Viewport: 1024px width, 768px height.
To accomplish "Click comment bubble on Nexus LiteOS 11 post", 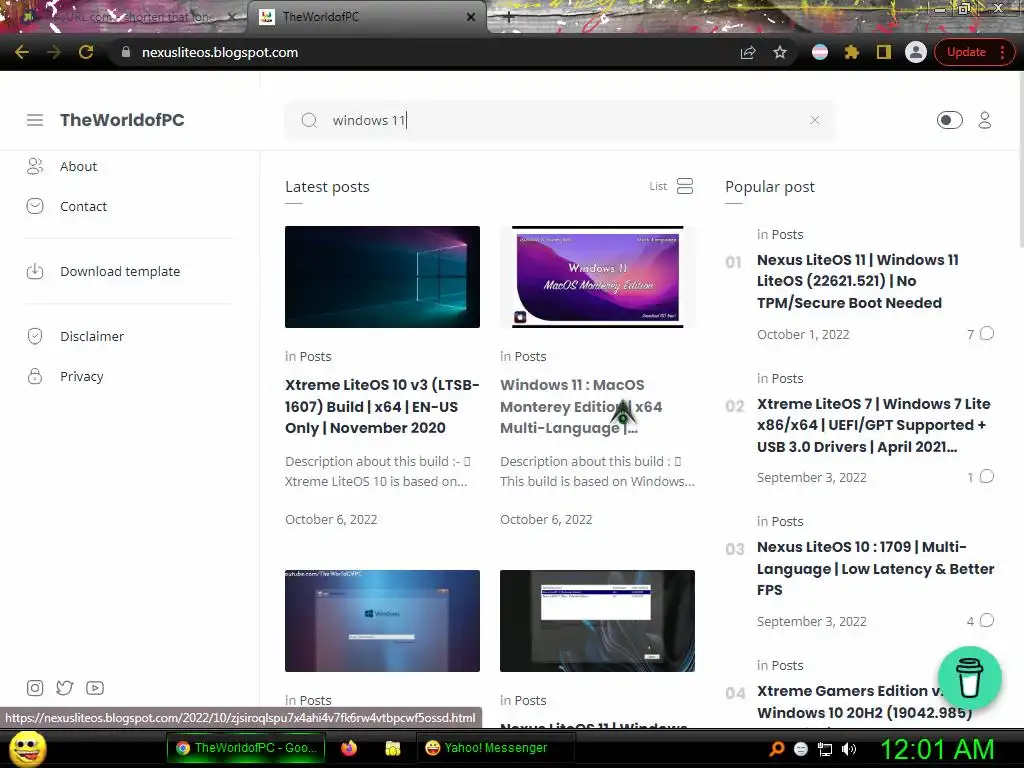I will click(x=987, y=334).
